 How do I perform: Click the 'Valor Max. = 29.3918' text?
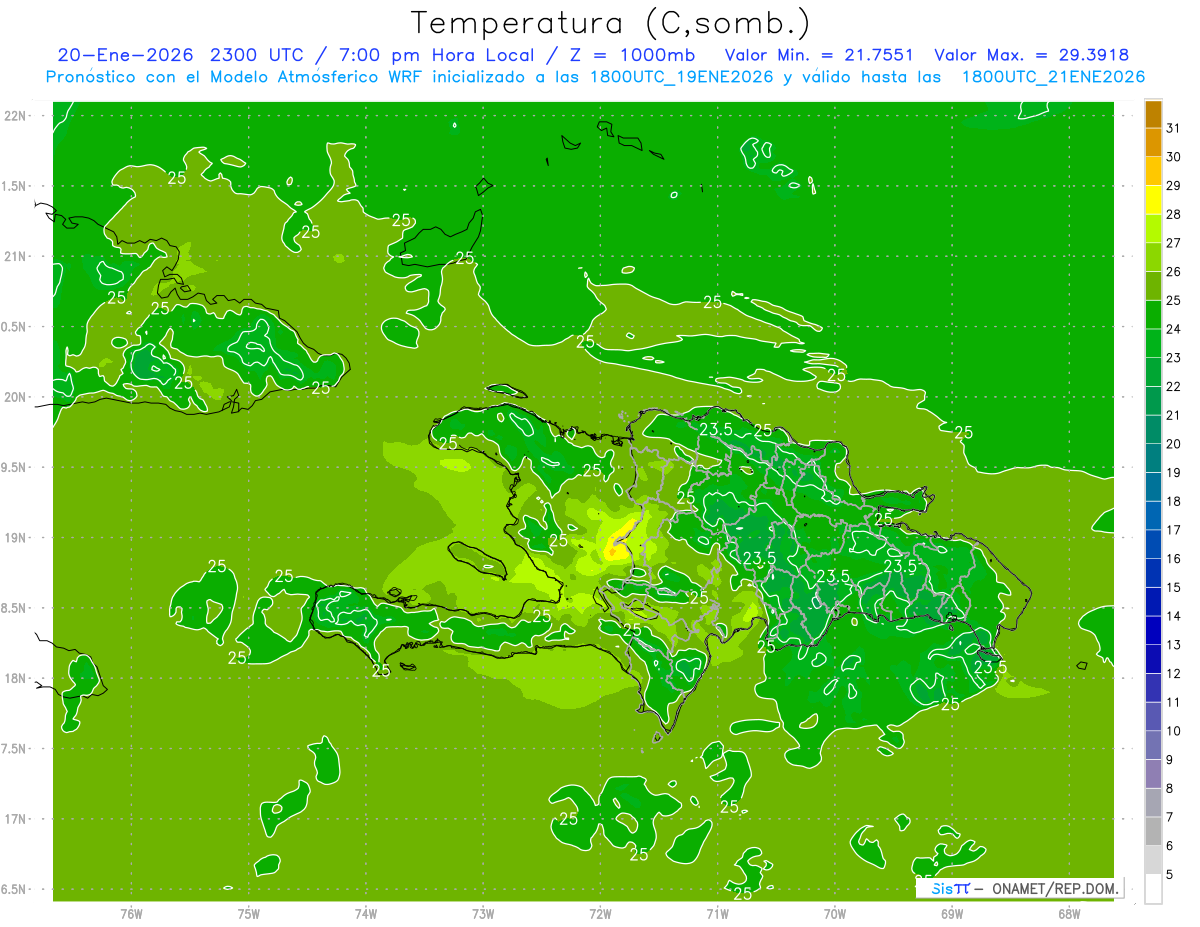coord(1032,54)
